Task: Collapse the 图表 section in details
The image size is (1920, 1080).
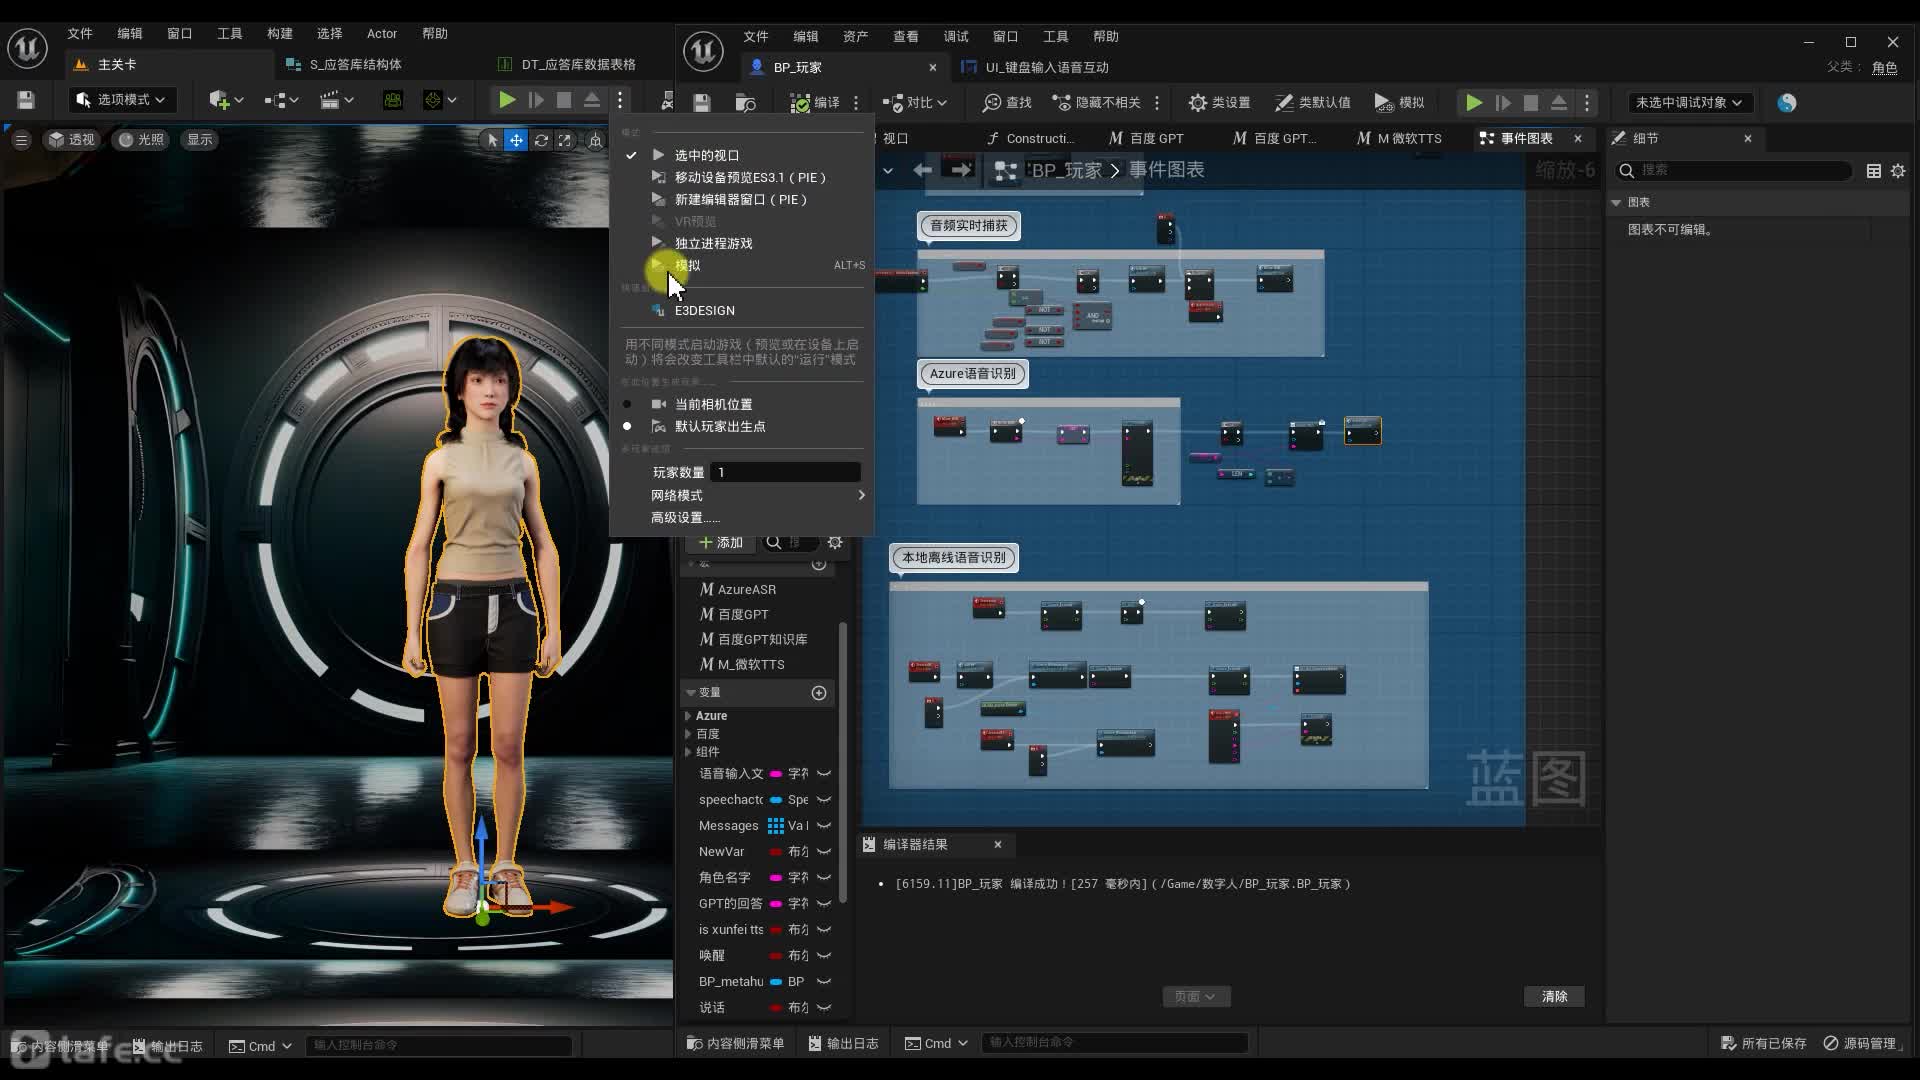Action: pyautogui.click(x=1616, y=203)
